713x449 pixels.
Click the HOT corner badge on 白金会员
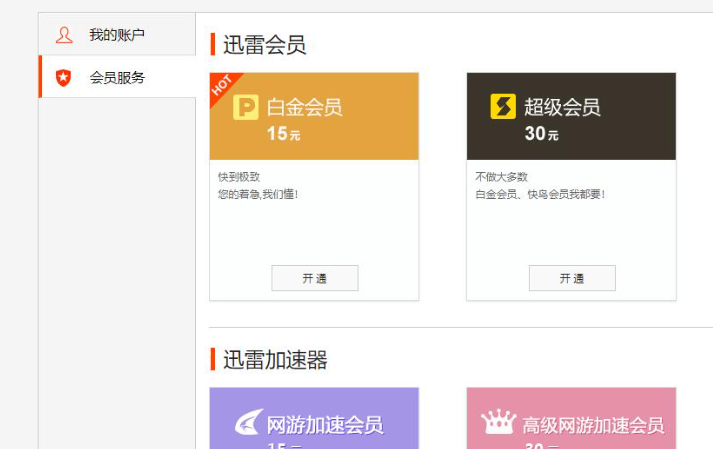point(222,85)
